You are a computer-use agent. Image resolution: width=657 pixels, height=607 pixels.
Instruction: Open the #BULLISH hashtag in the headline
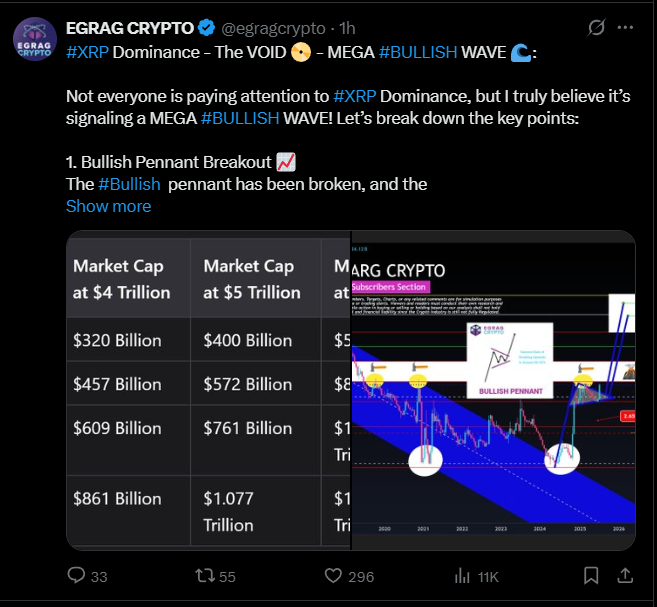(x=418, y=52)
